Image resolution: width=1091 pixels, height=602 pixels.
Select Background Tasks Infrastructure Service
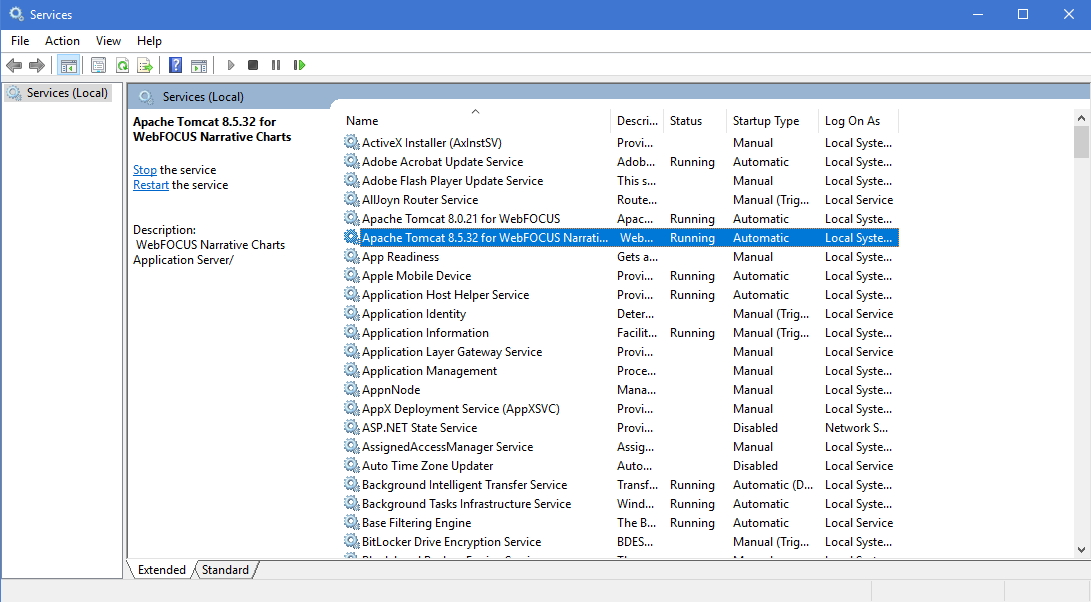pos(466,504)
